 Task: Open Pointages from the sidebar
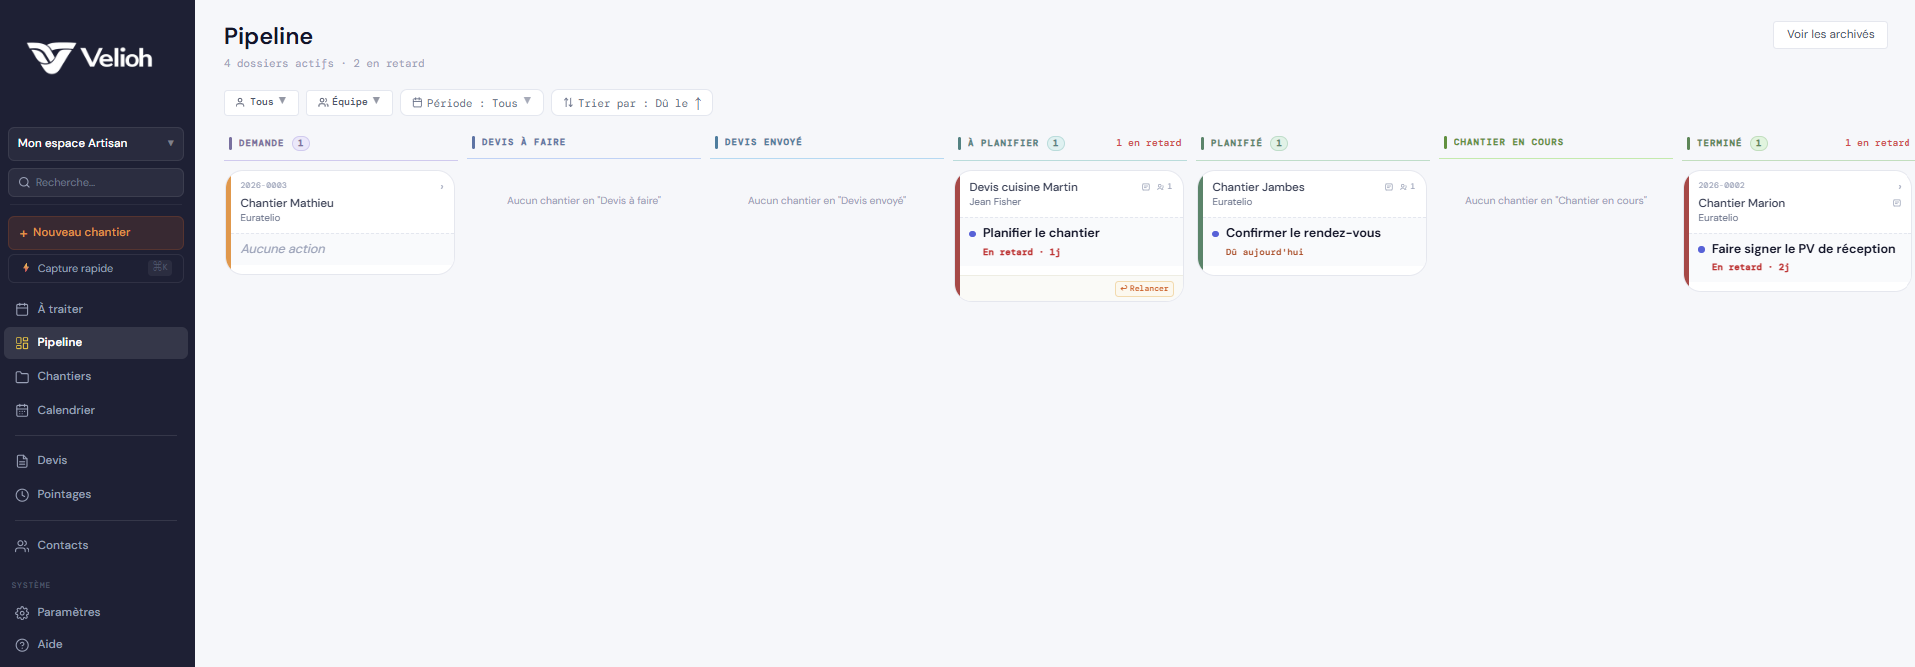coord(96,494)
